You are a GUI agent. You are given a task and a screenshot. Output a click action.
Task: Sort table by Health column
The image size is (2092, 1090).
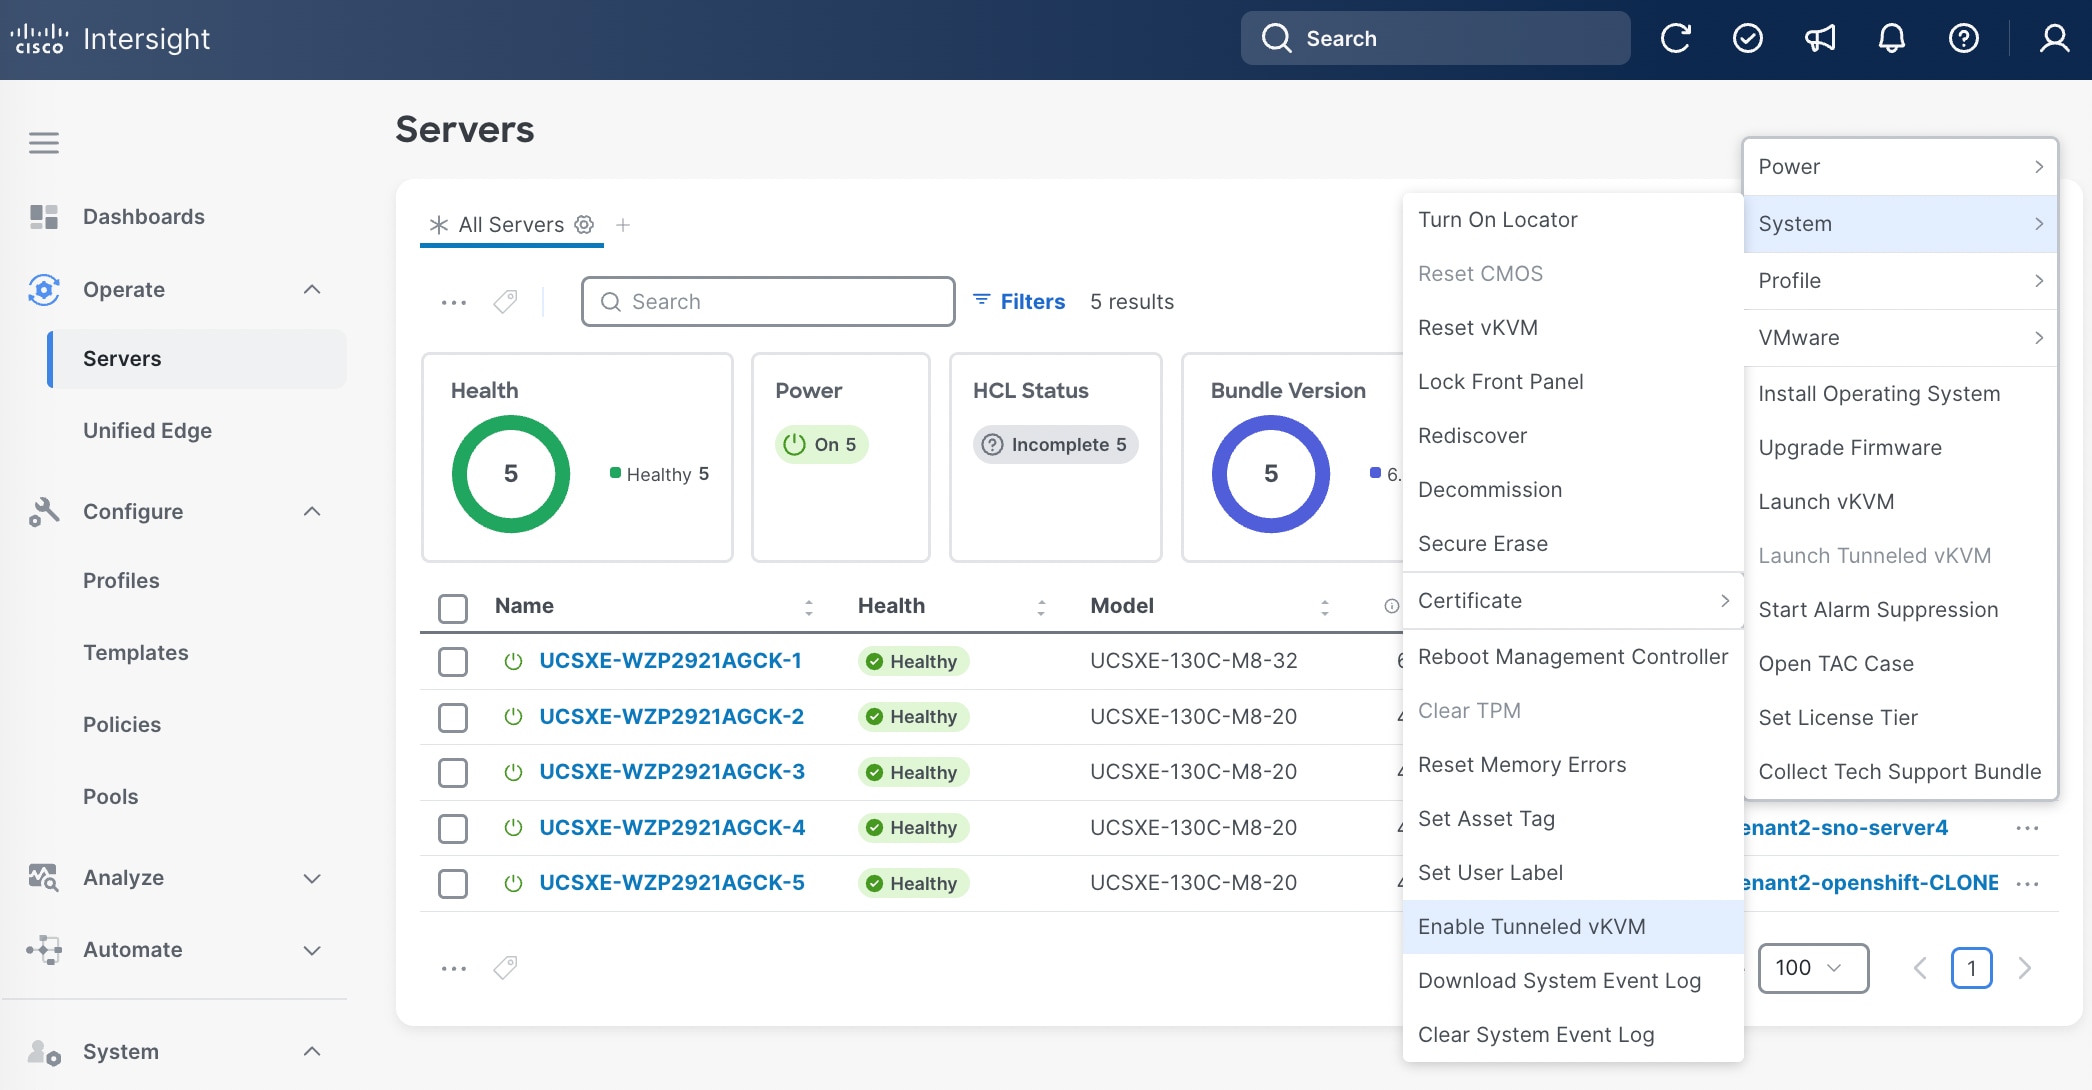click(1042, 607)
